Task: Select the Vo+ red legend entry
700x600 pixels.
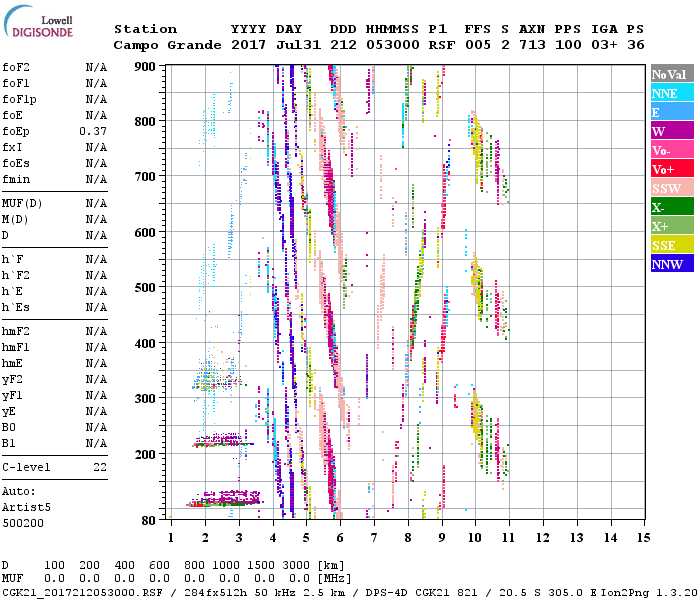Action: pyautogui.click(x=670, y=169)
